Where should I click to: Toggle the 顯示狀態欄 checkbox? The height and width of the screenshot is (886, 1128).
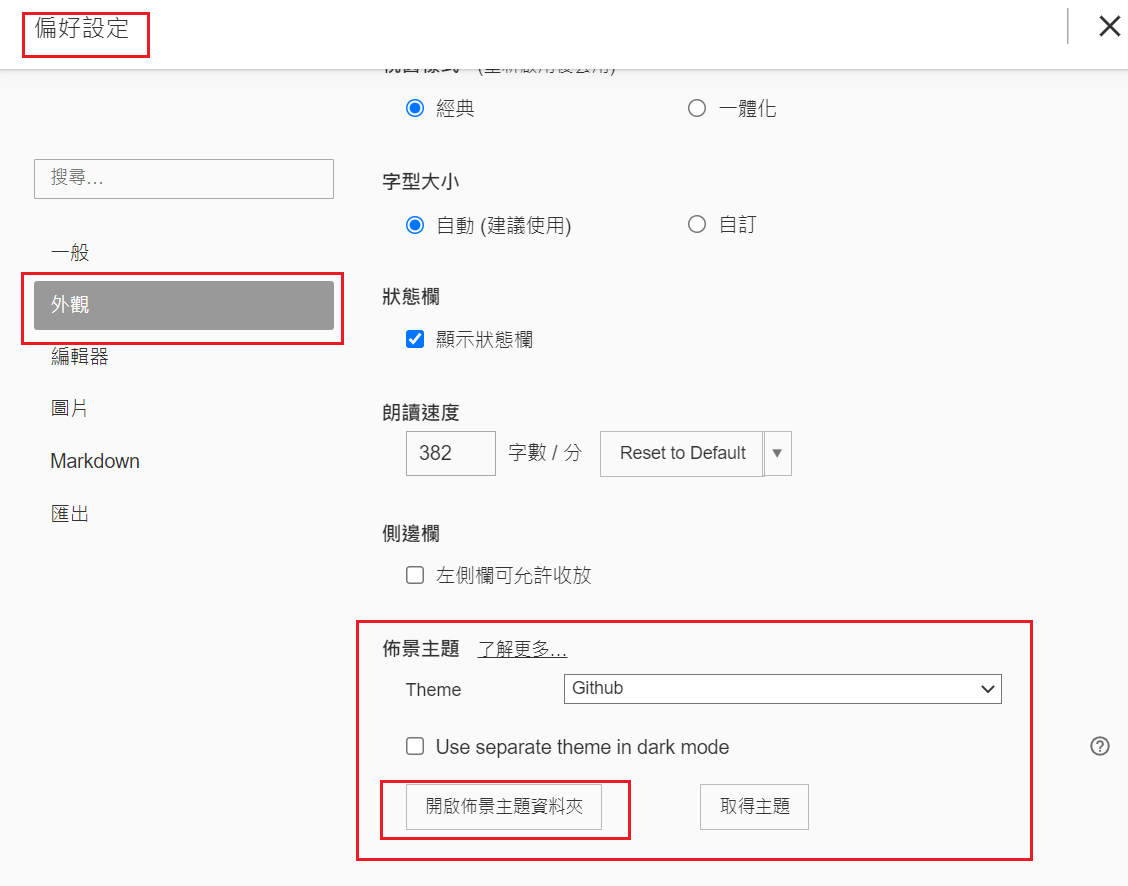tap(415, 339)
